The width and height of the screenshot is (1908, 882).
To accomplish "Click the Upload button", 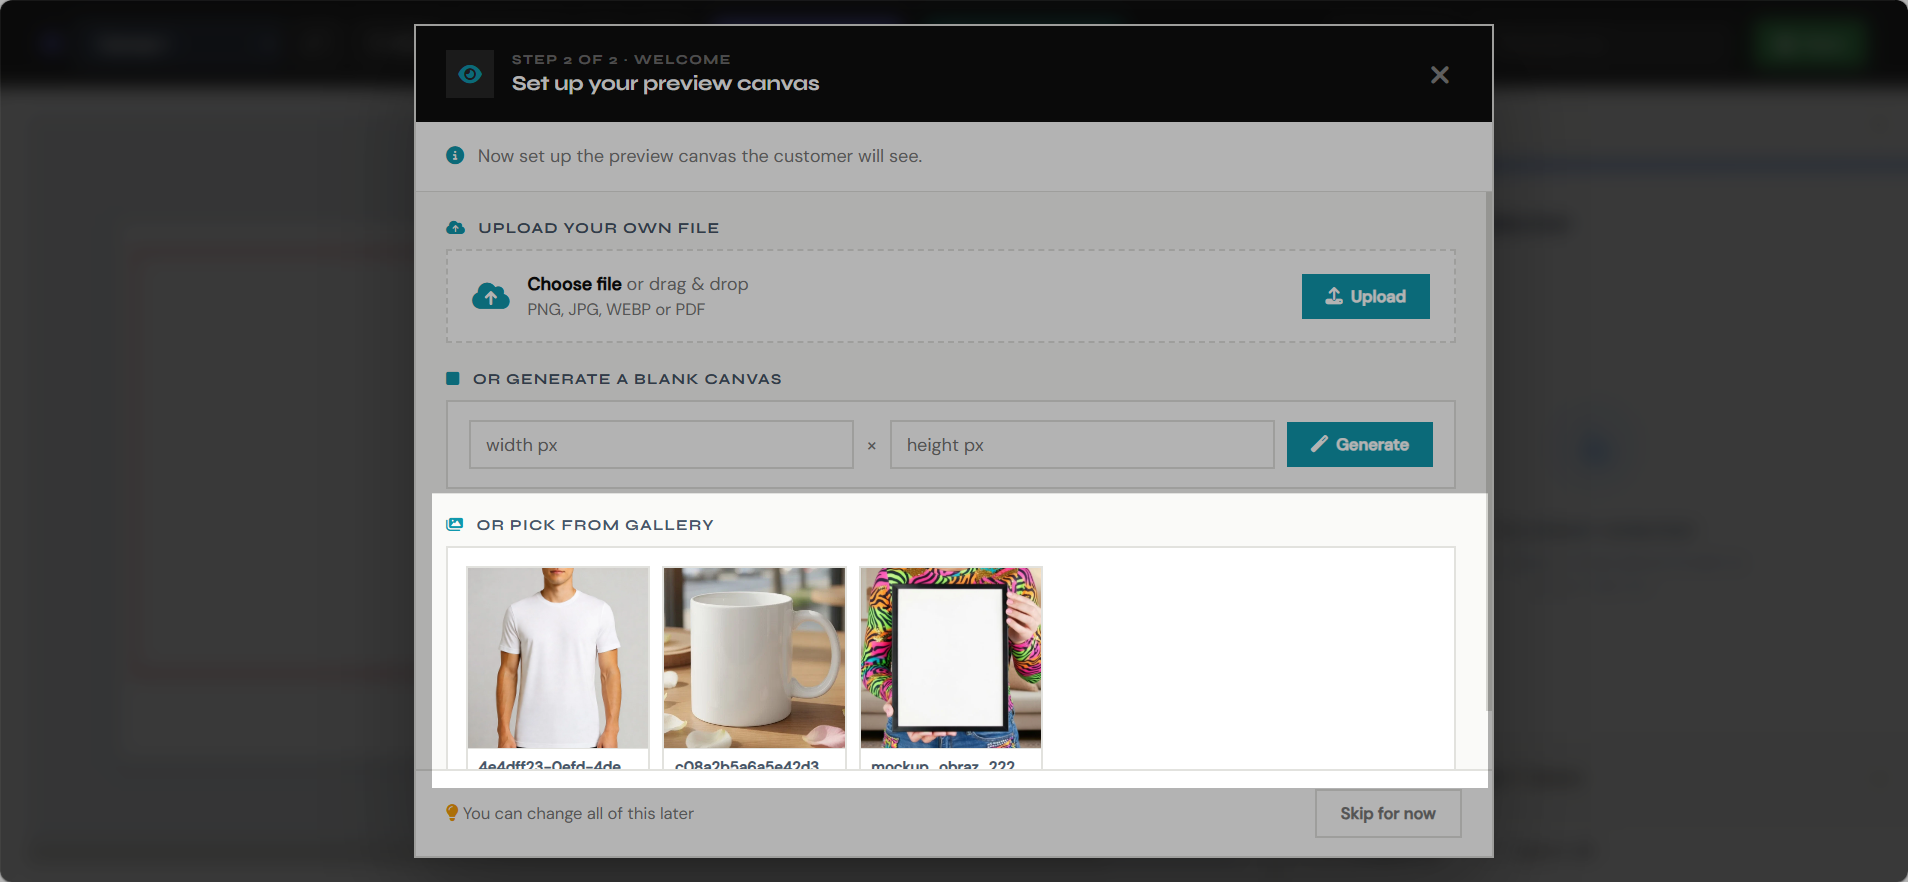I will click(x=1365, y=296).
